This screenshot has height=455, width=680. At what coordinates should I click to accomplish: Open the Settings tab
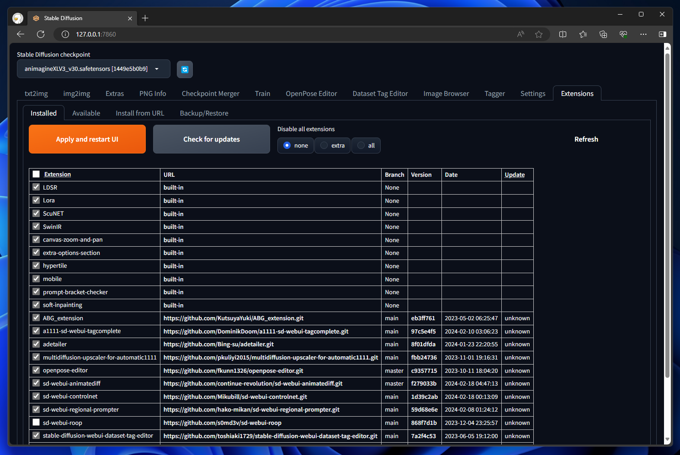(x=533, y=94)
